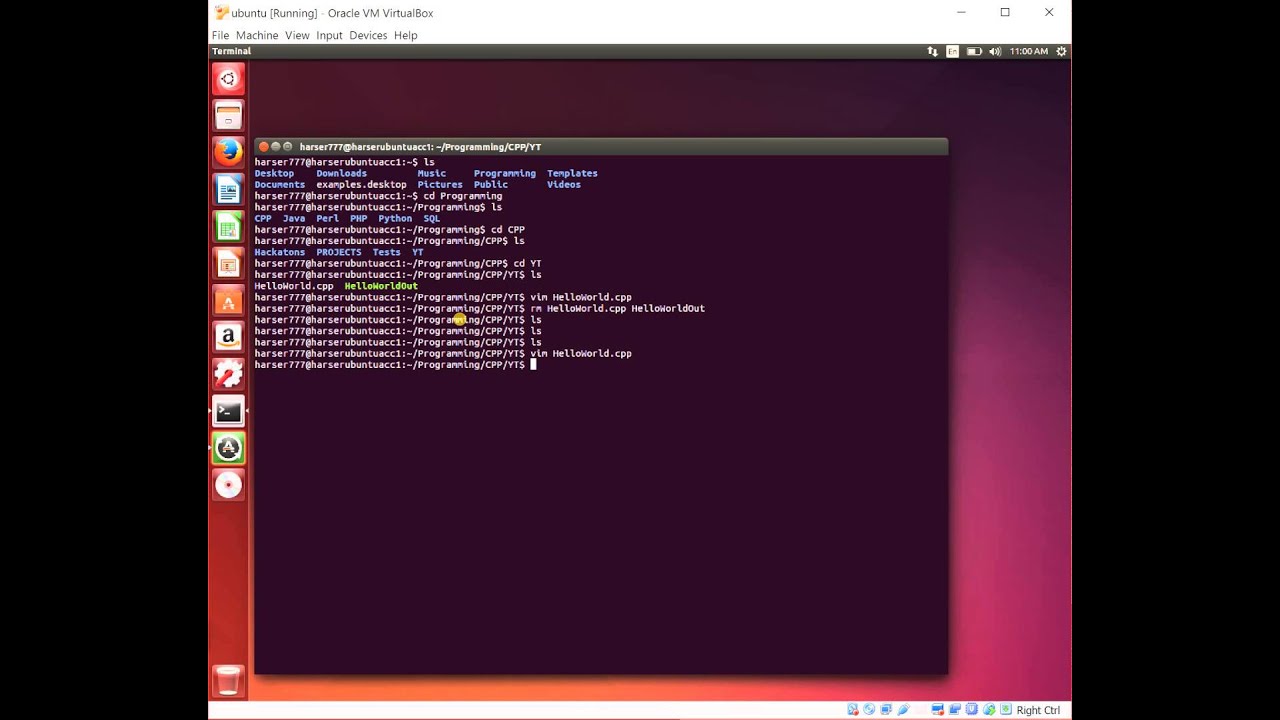Click the Right Ctrl host key label
Image resolution: width=1280 pixels, height=720 pixels.
pyautogui.click(x=1038, y=710)
